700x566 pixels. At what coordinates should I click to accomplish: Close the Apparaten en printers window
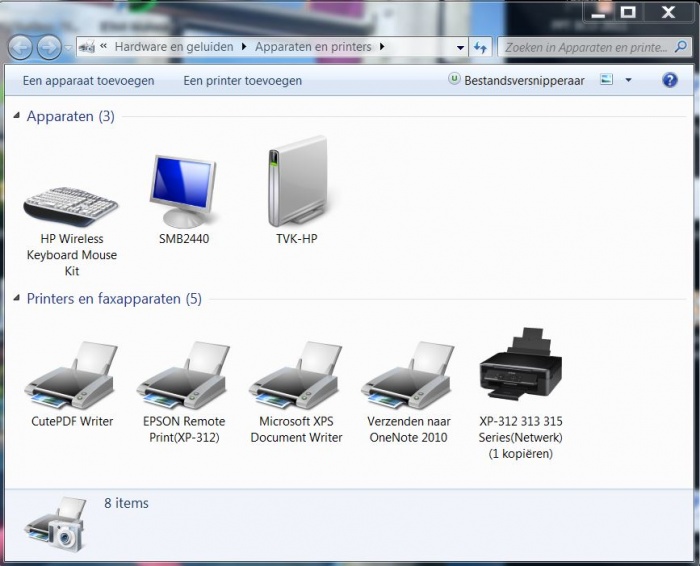point(669,12)
